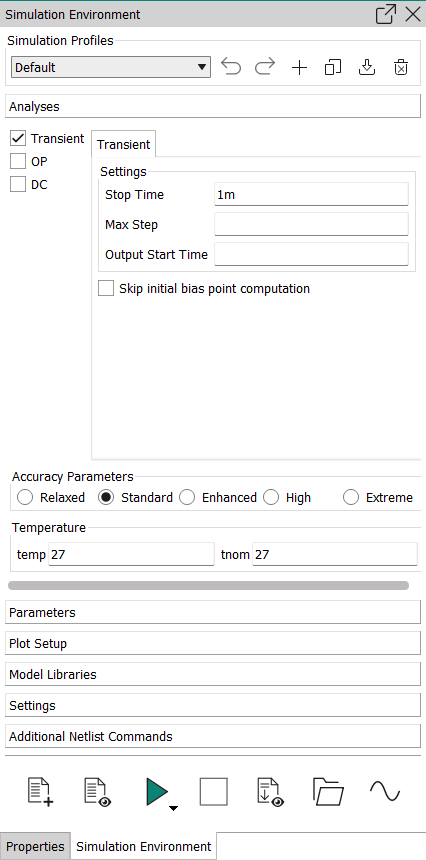
Task: Expand the Plot Setup section
Action: coord(213,643)
